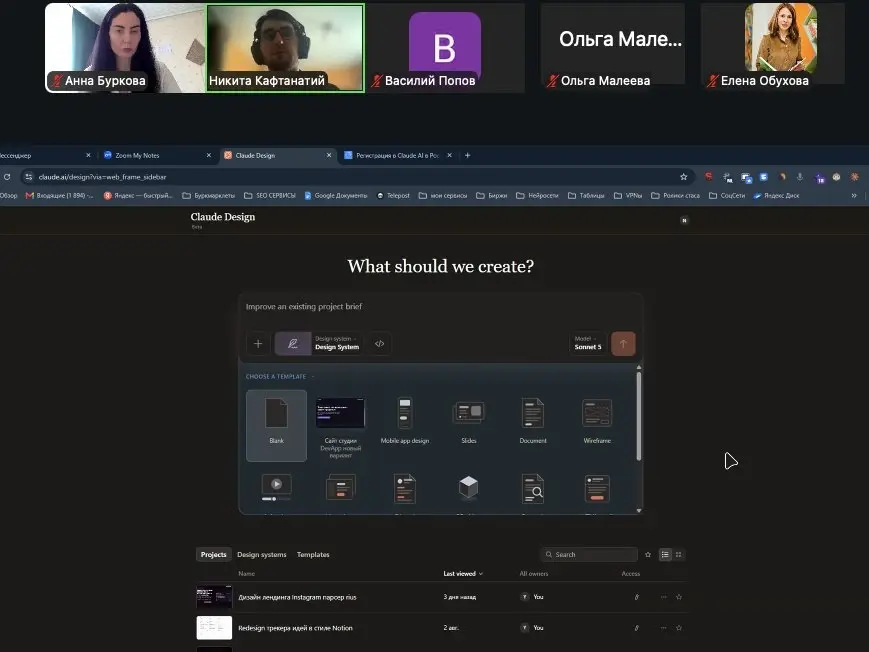This screenshot has height=652, width=869.
Task: Select Анна Буркова video tile
Action: point(126,48)
